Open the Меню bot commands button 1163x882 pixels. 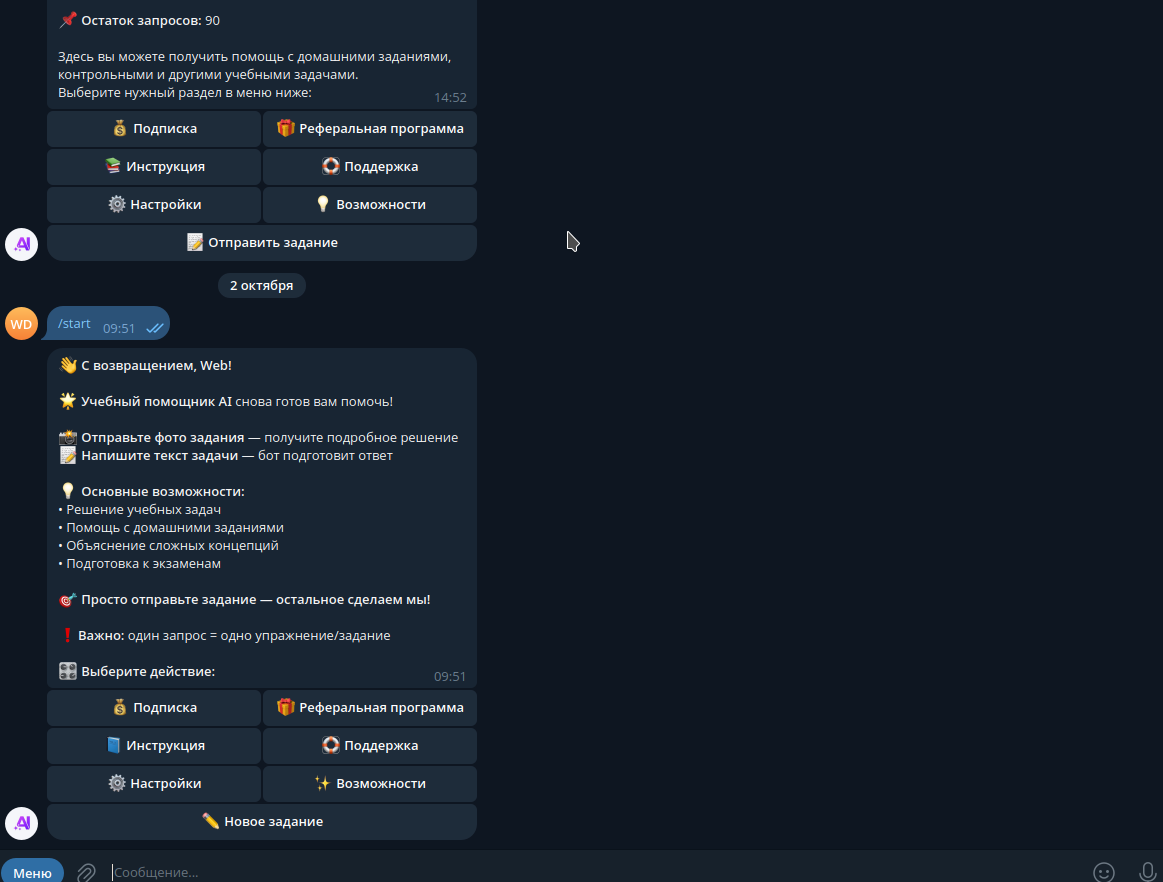pos(33,872)
